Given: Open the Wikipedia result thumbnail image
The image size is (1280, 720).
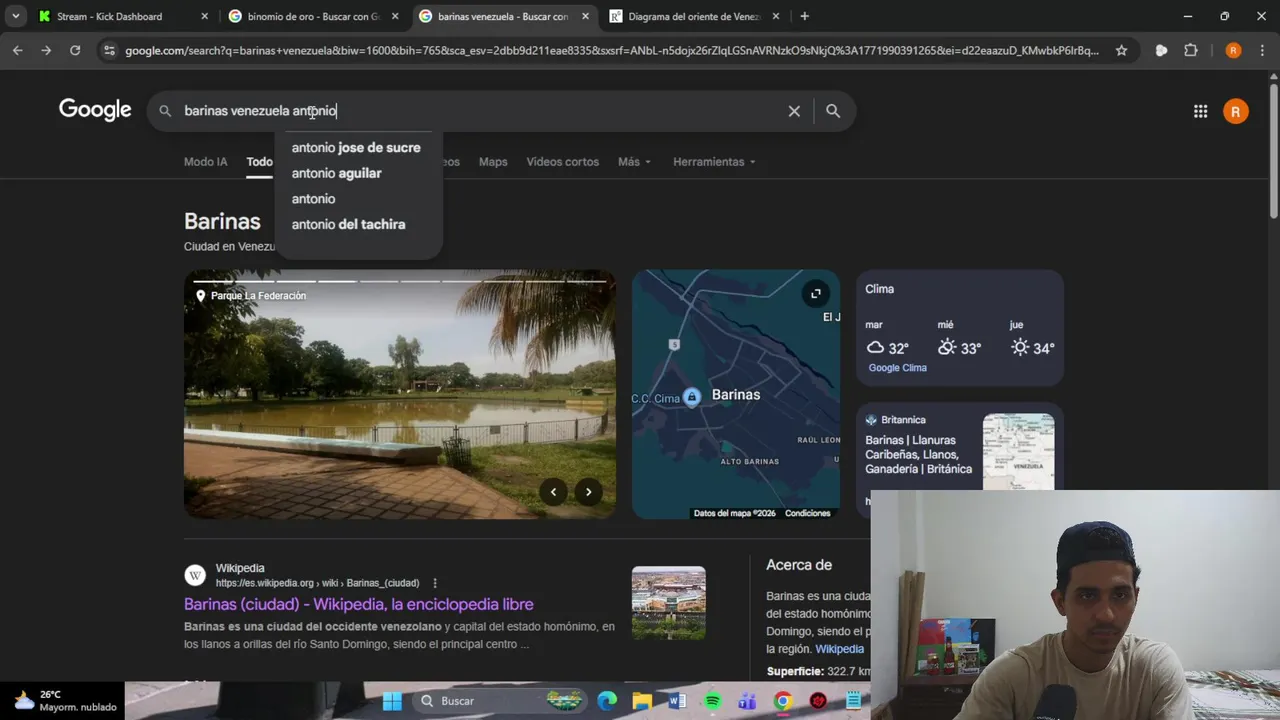Looking at the screenshot, I should point(669,603).
